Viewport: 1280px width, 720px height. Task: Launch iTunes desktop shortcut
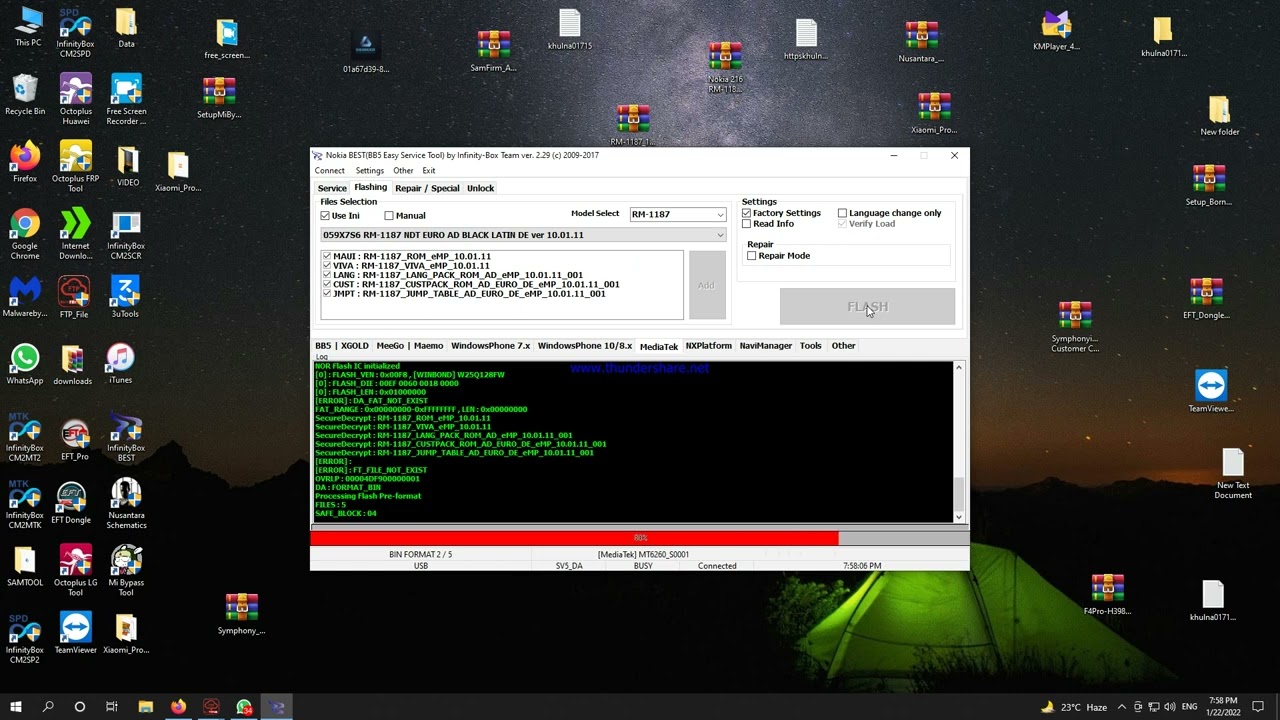pos(120,365)
